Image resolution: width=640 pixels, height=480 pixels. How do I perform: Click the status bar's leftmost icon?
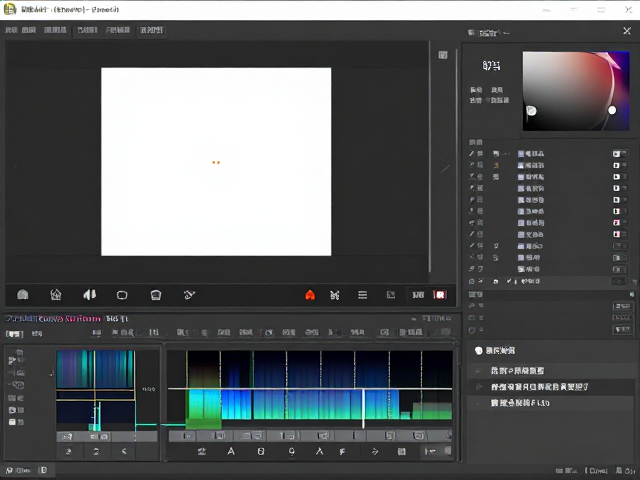[x=9, y=470]
